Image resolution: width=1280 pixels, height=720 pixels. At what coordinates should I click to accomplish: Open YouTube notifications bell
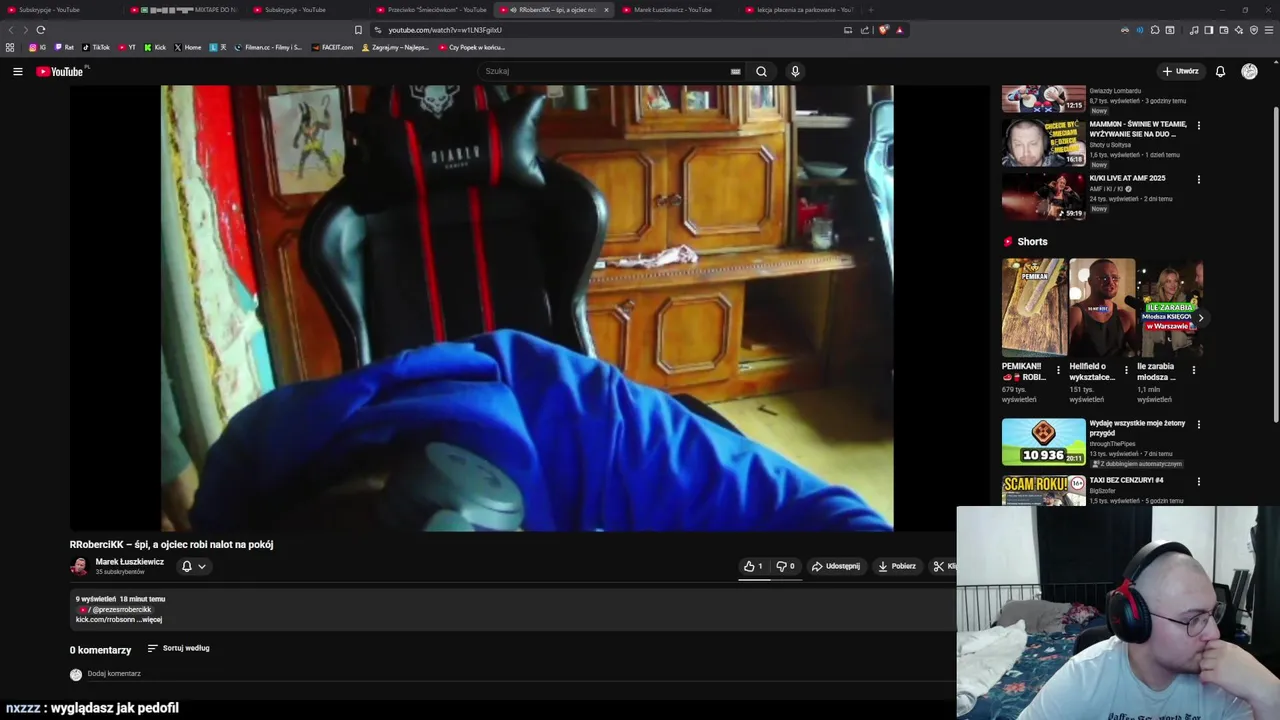point(1220,71)
